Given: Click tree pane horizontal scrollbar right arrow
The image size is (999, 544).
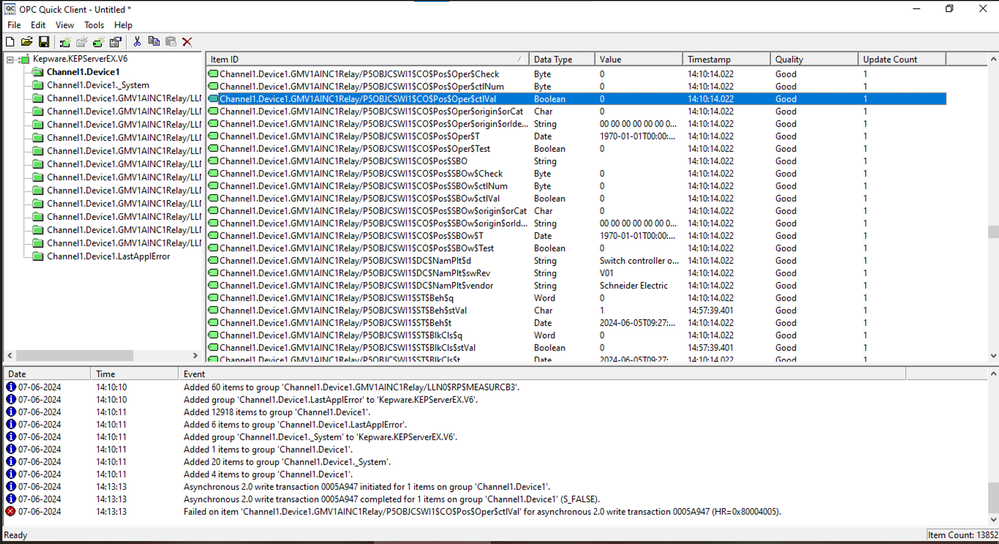Looking at the screenshot, I should coord(195,355).
